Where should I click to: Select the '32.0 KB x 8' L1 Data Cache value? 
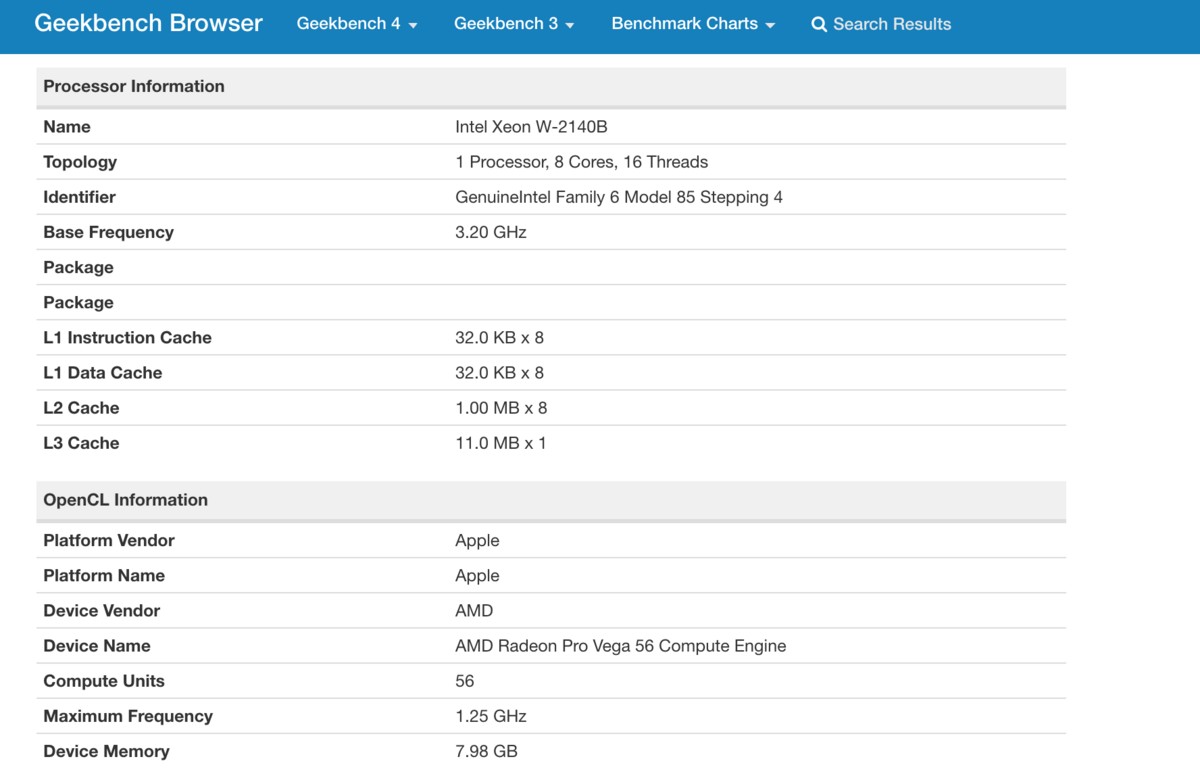tap(499, 373)
